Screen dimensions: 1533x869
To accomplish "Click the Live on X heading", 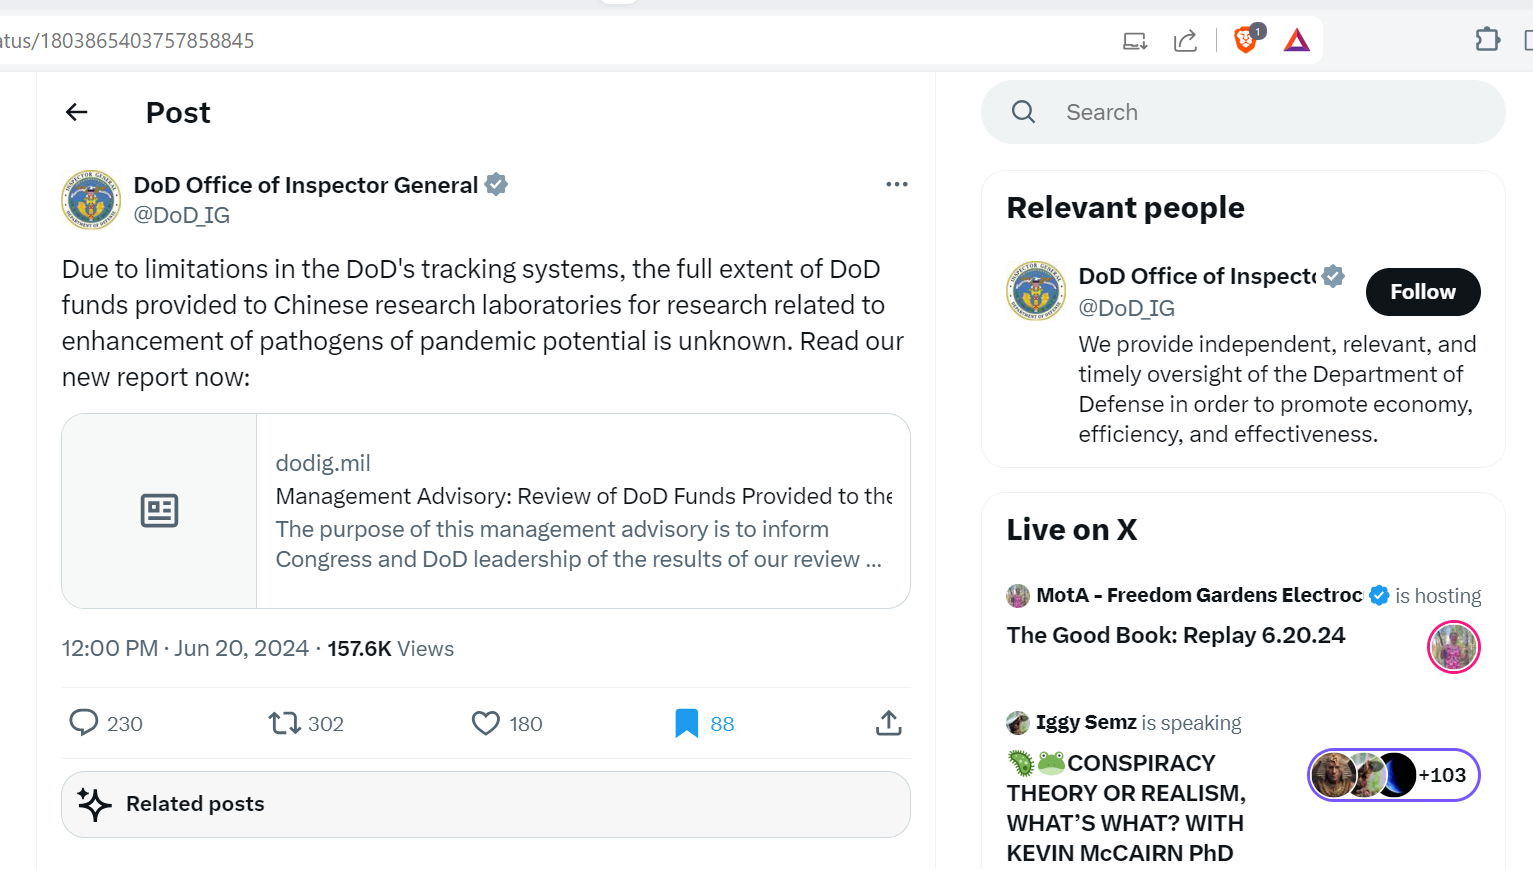I will pos(1072,529).
